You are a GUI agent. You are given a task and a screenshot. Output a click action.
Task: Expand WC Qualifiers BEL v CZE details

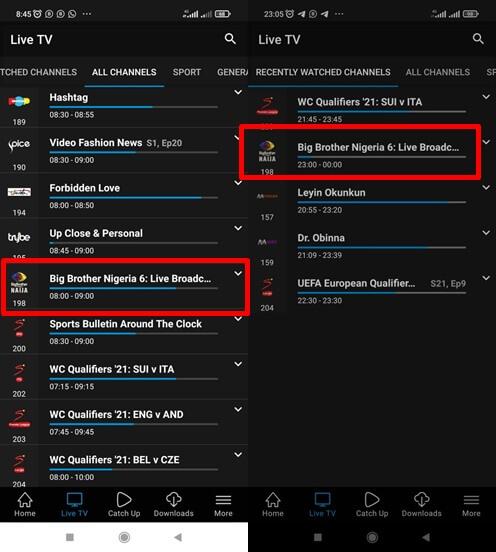coord(238,455)
